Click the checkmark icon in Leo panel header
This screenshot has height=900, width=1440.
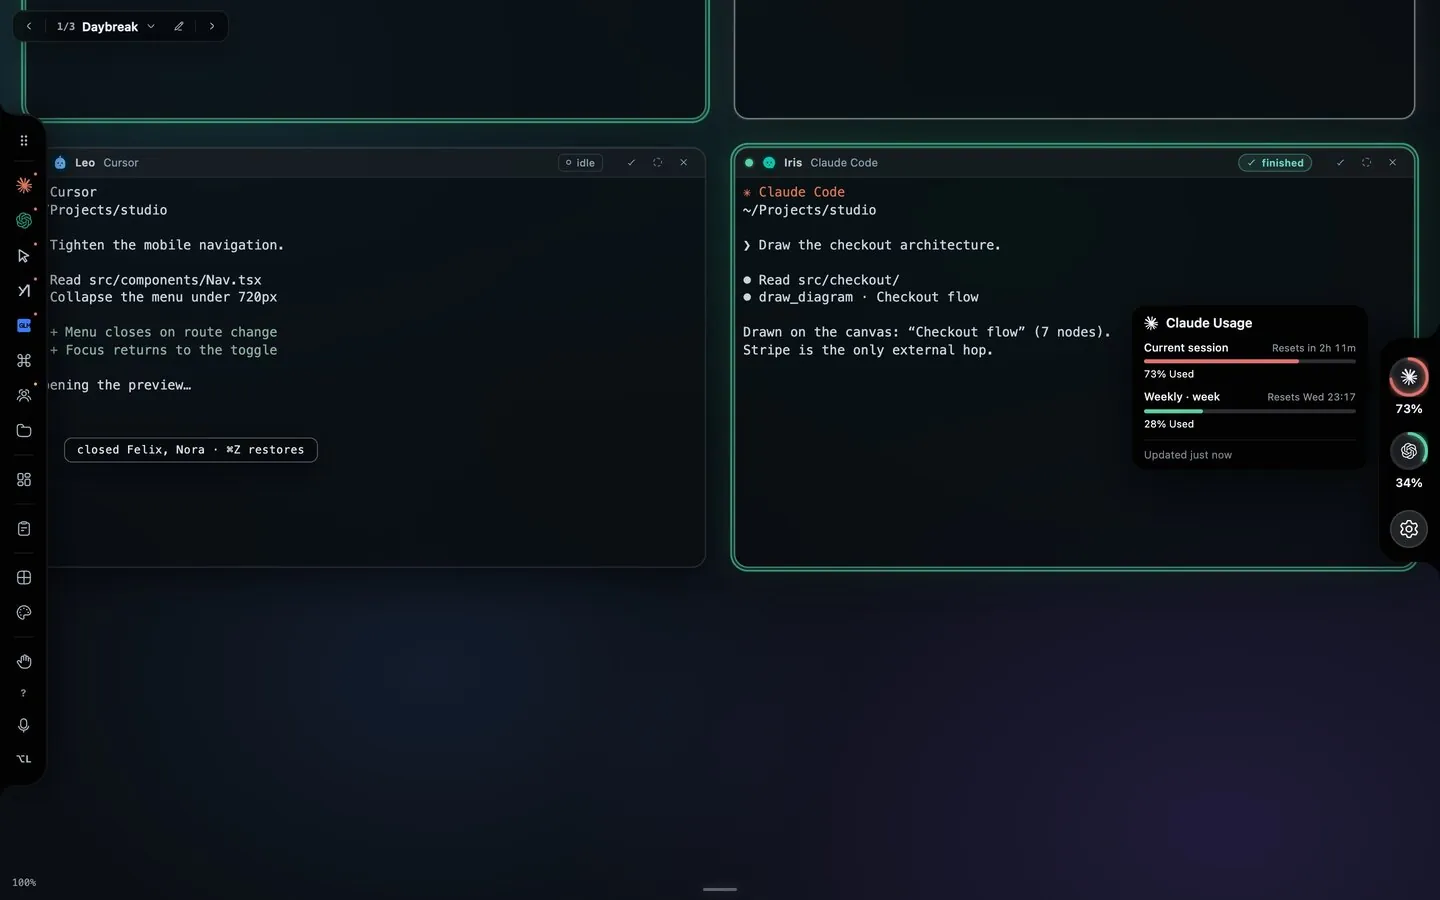coord(631,163)
